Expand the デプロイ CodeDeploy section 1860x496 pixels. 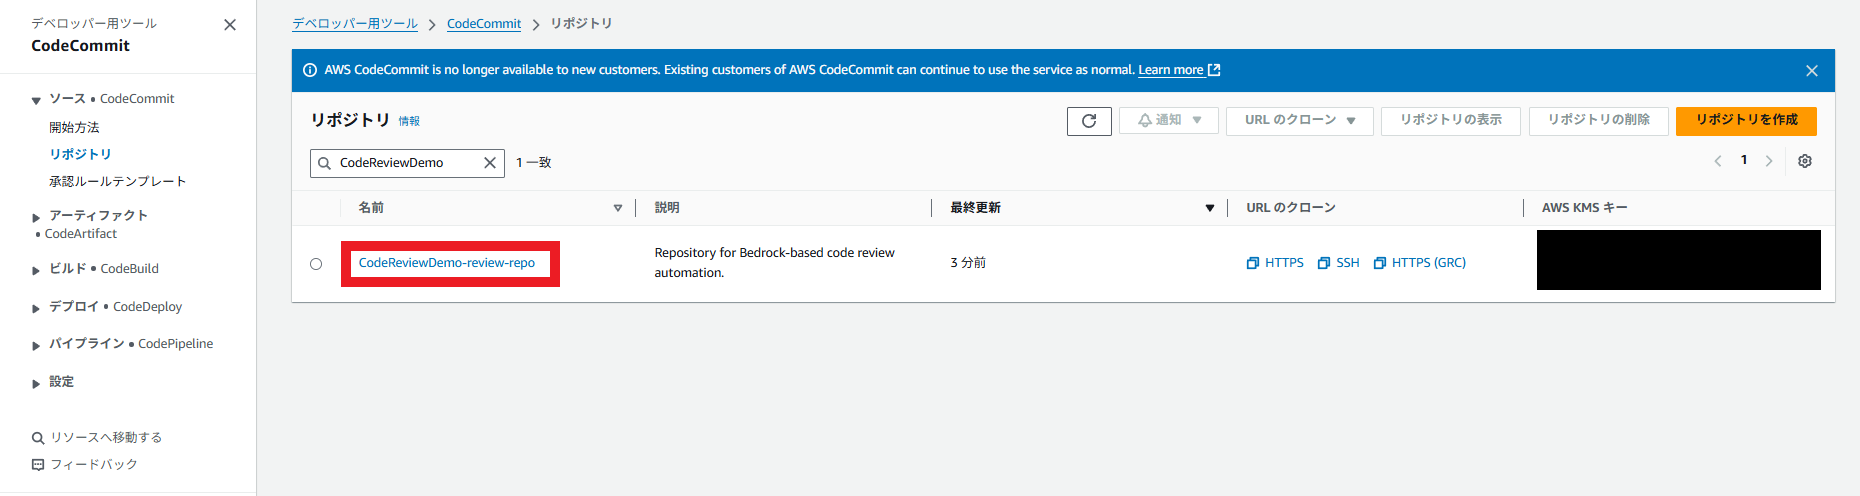[36, 308]
